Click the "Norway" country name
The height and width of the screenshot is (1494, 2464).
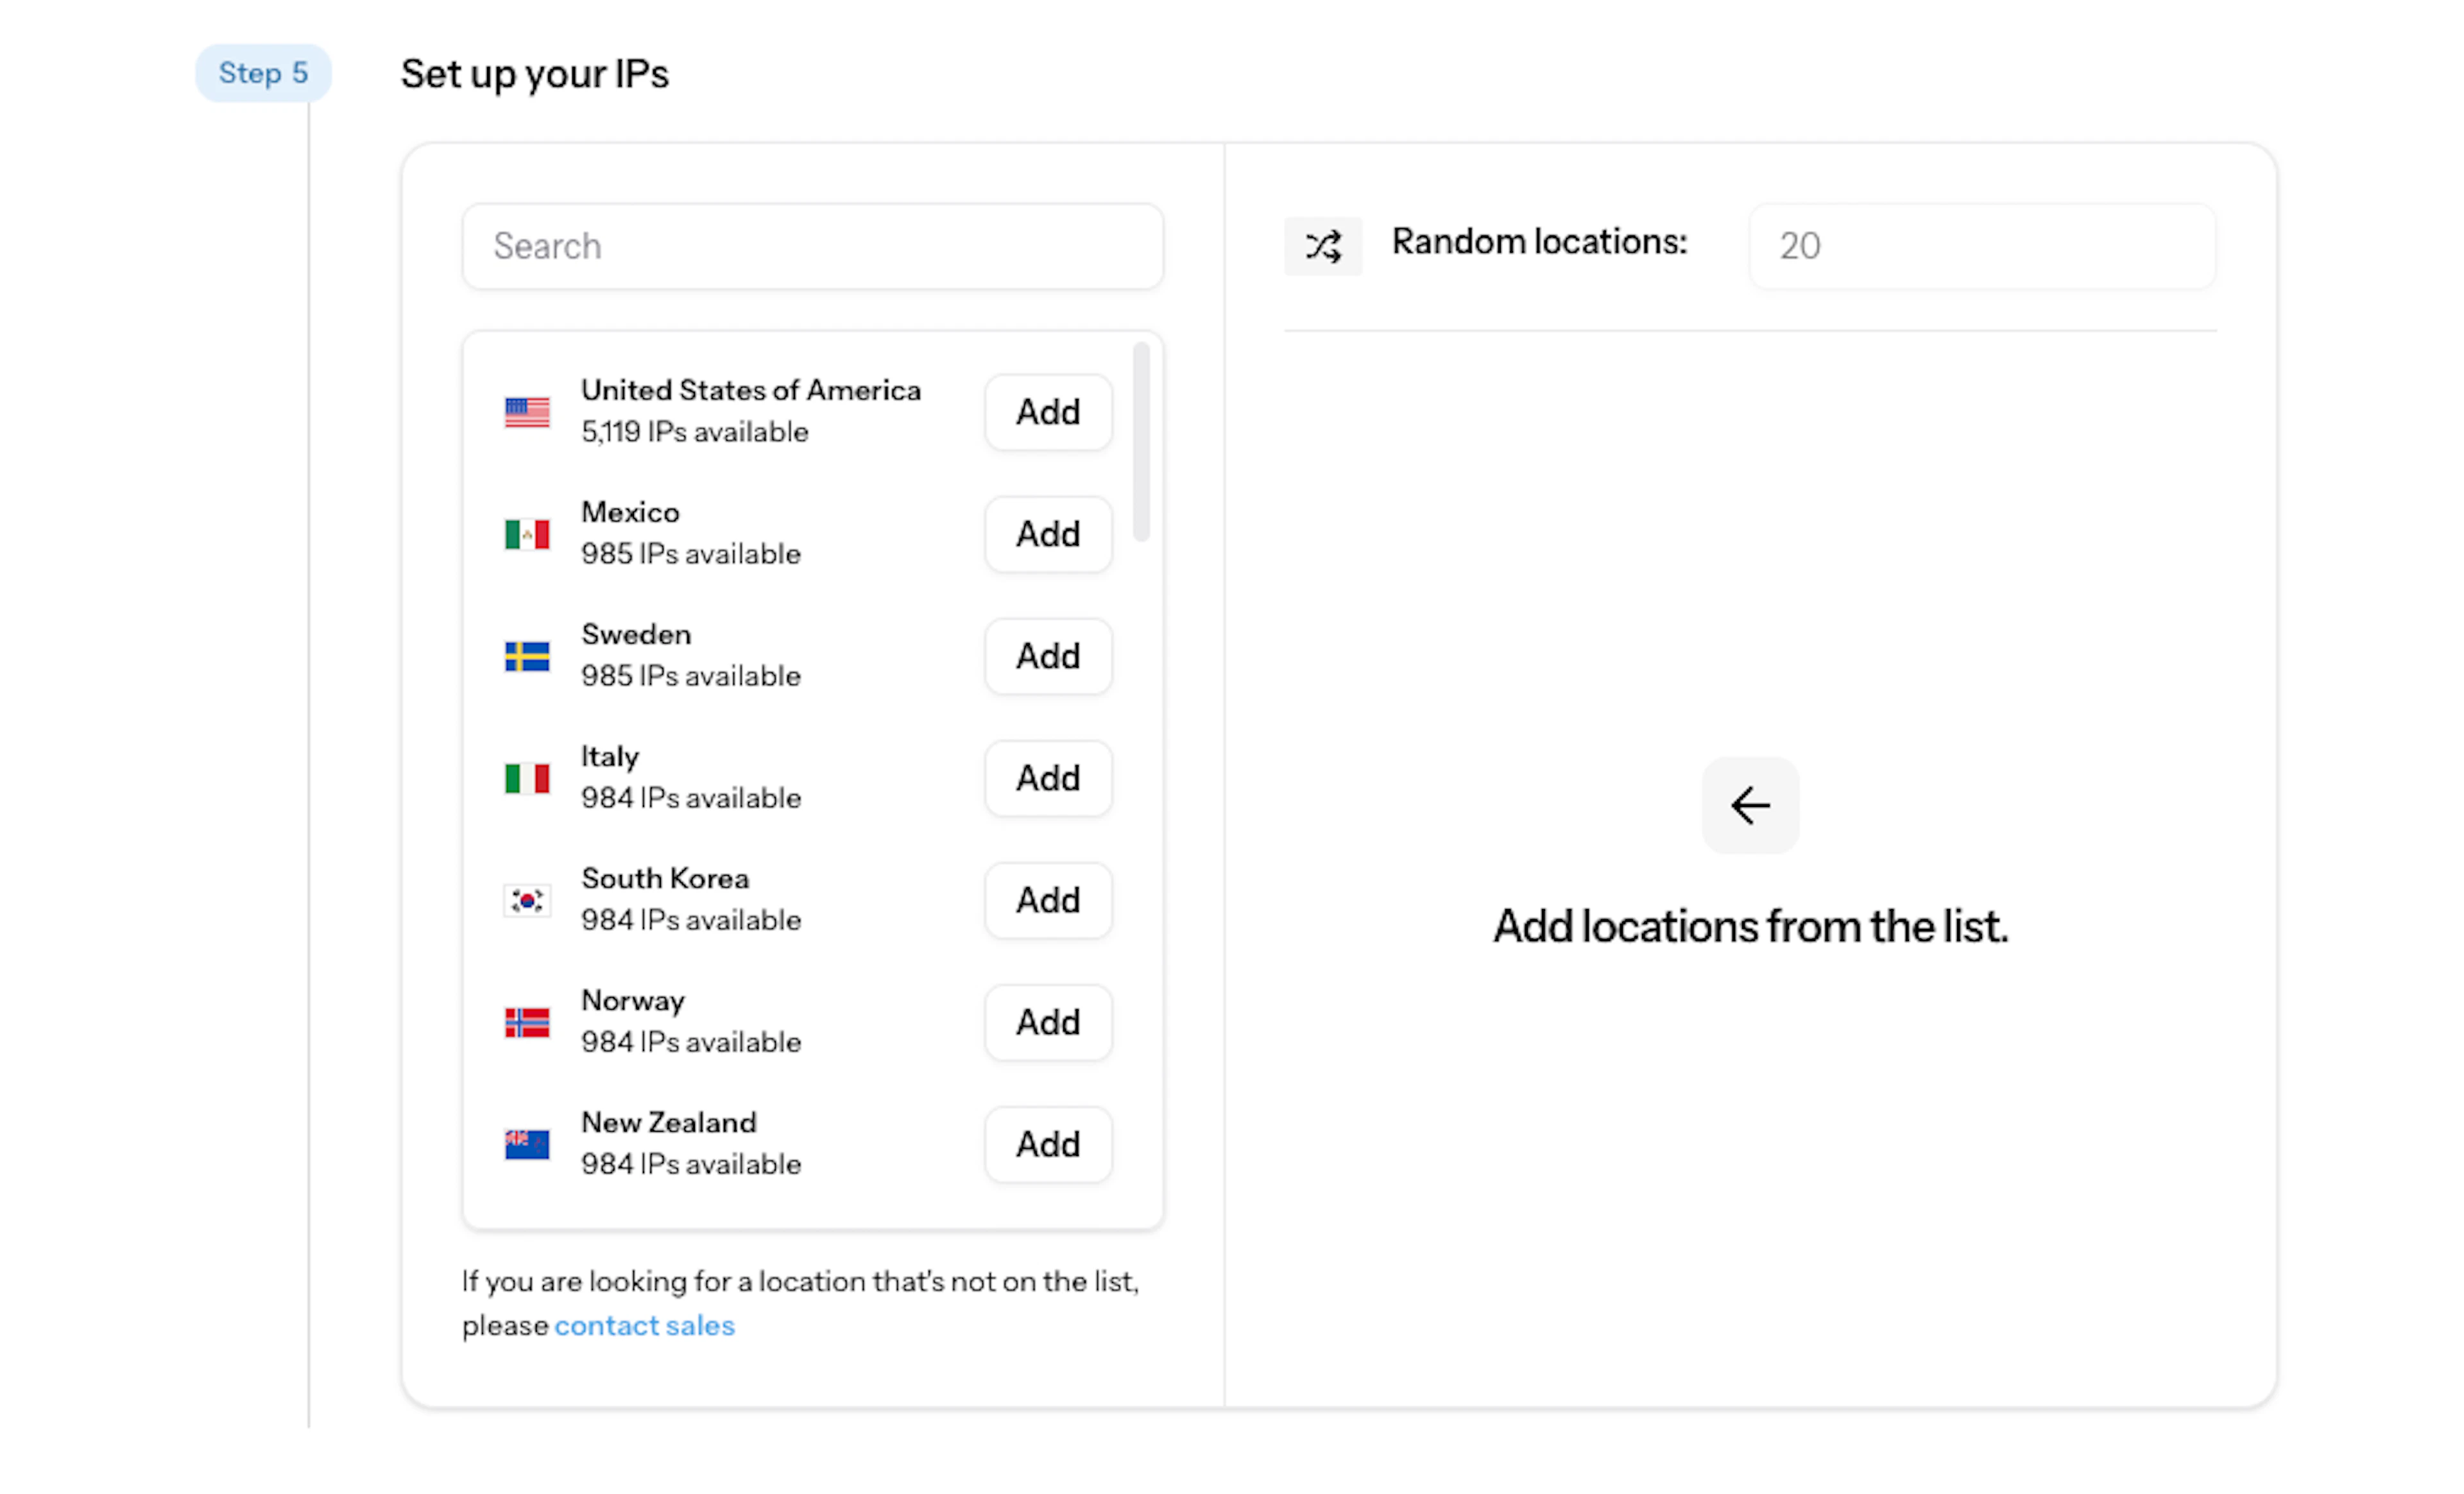(633, 1001)
